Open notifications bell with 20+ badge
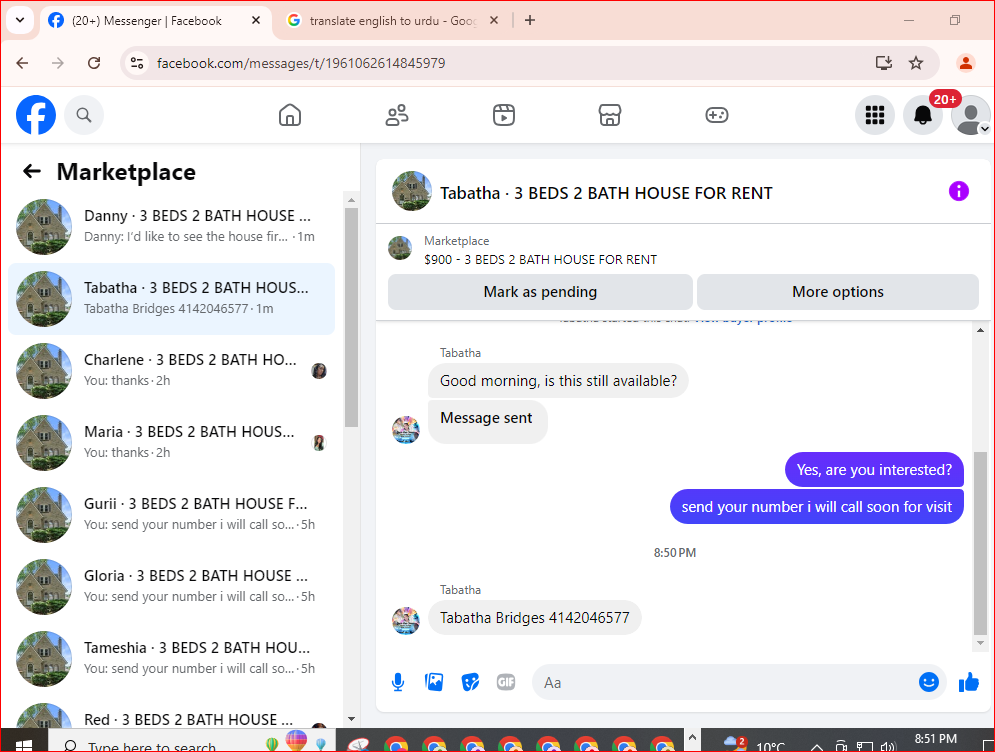Image resolution: width=995 pixels, height=752 pixels. pos(923,115)
